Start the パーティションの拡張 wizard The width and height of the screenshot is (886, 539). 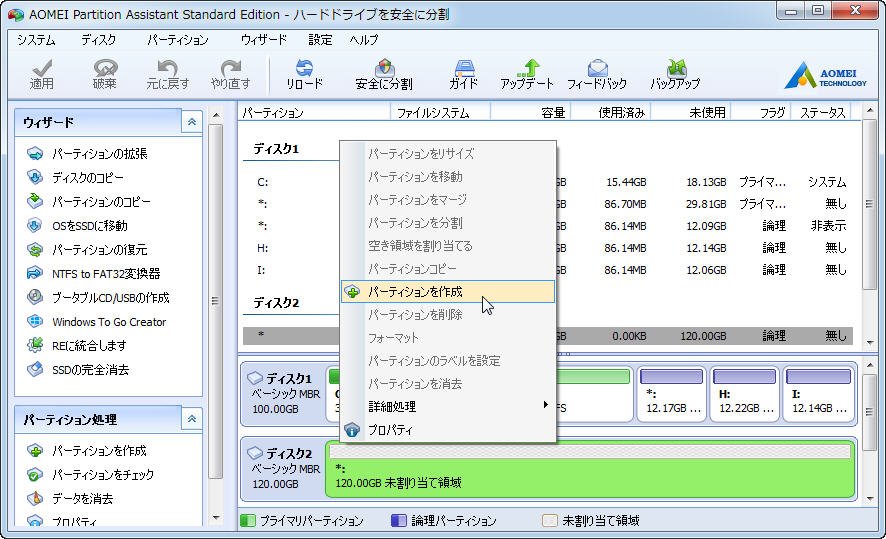[87, 154]
